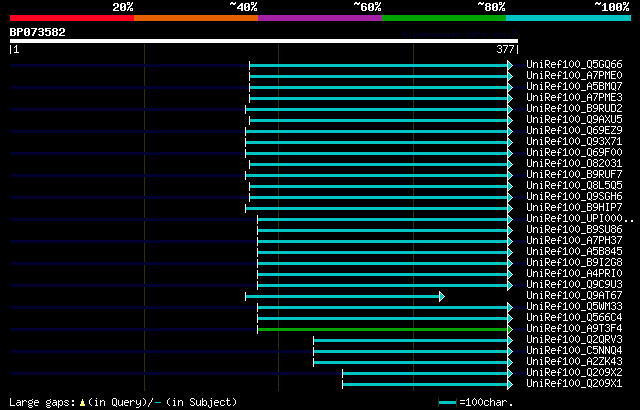Screen dimensions: 640x410
Task: Click the yellow in-Query gap marker icon
Action: pos(82,402)
